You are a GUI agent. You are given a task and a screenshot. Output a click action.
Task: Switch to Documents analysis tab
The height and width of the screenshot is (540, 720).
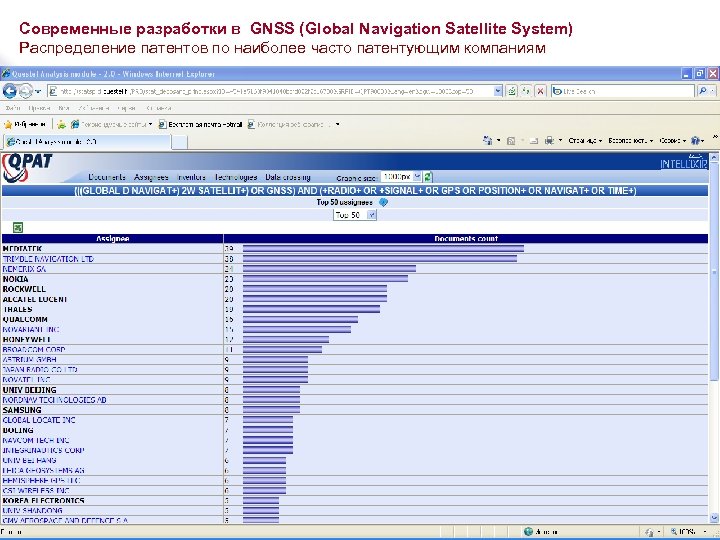click(x=107, y=177)
